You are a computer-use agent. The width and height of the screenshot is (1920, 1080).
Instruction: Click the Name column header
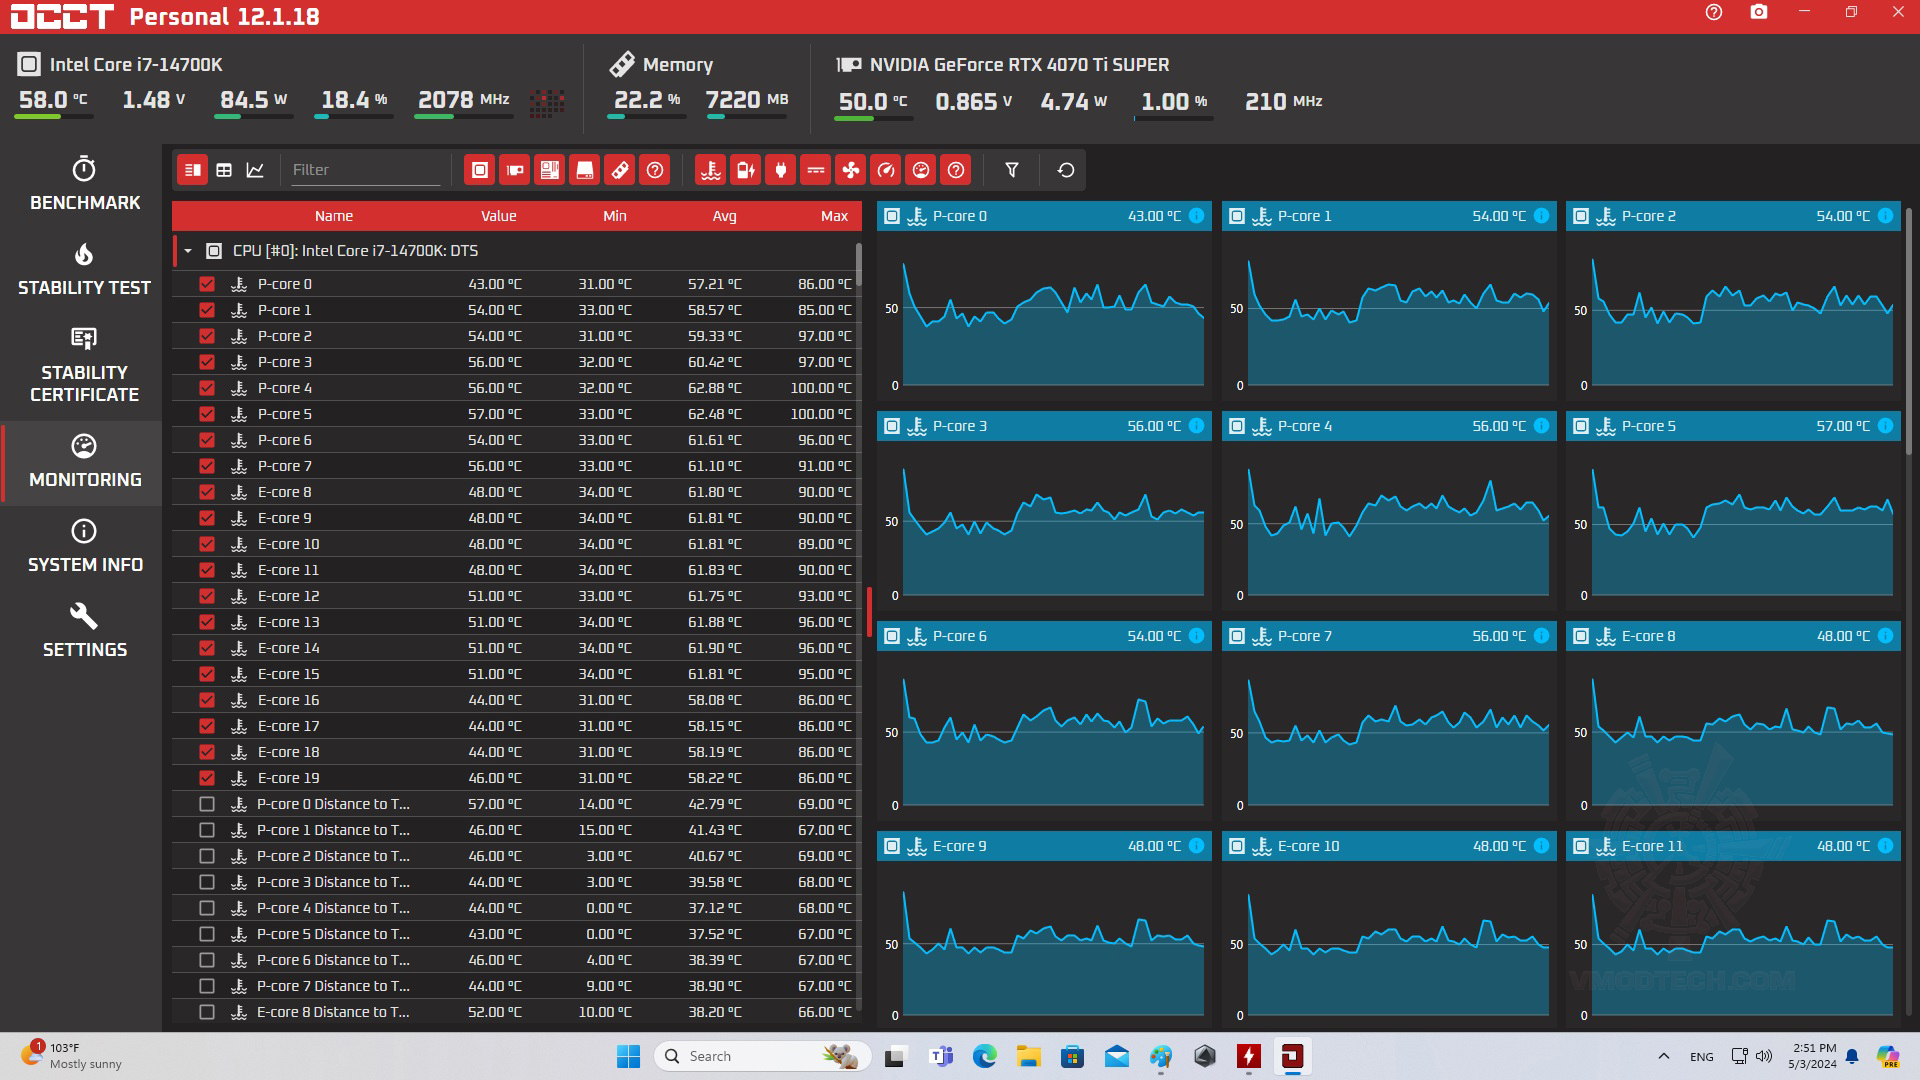333,216
